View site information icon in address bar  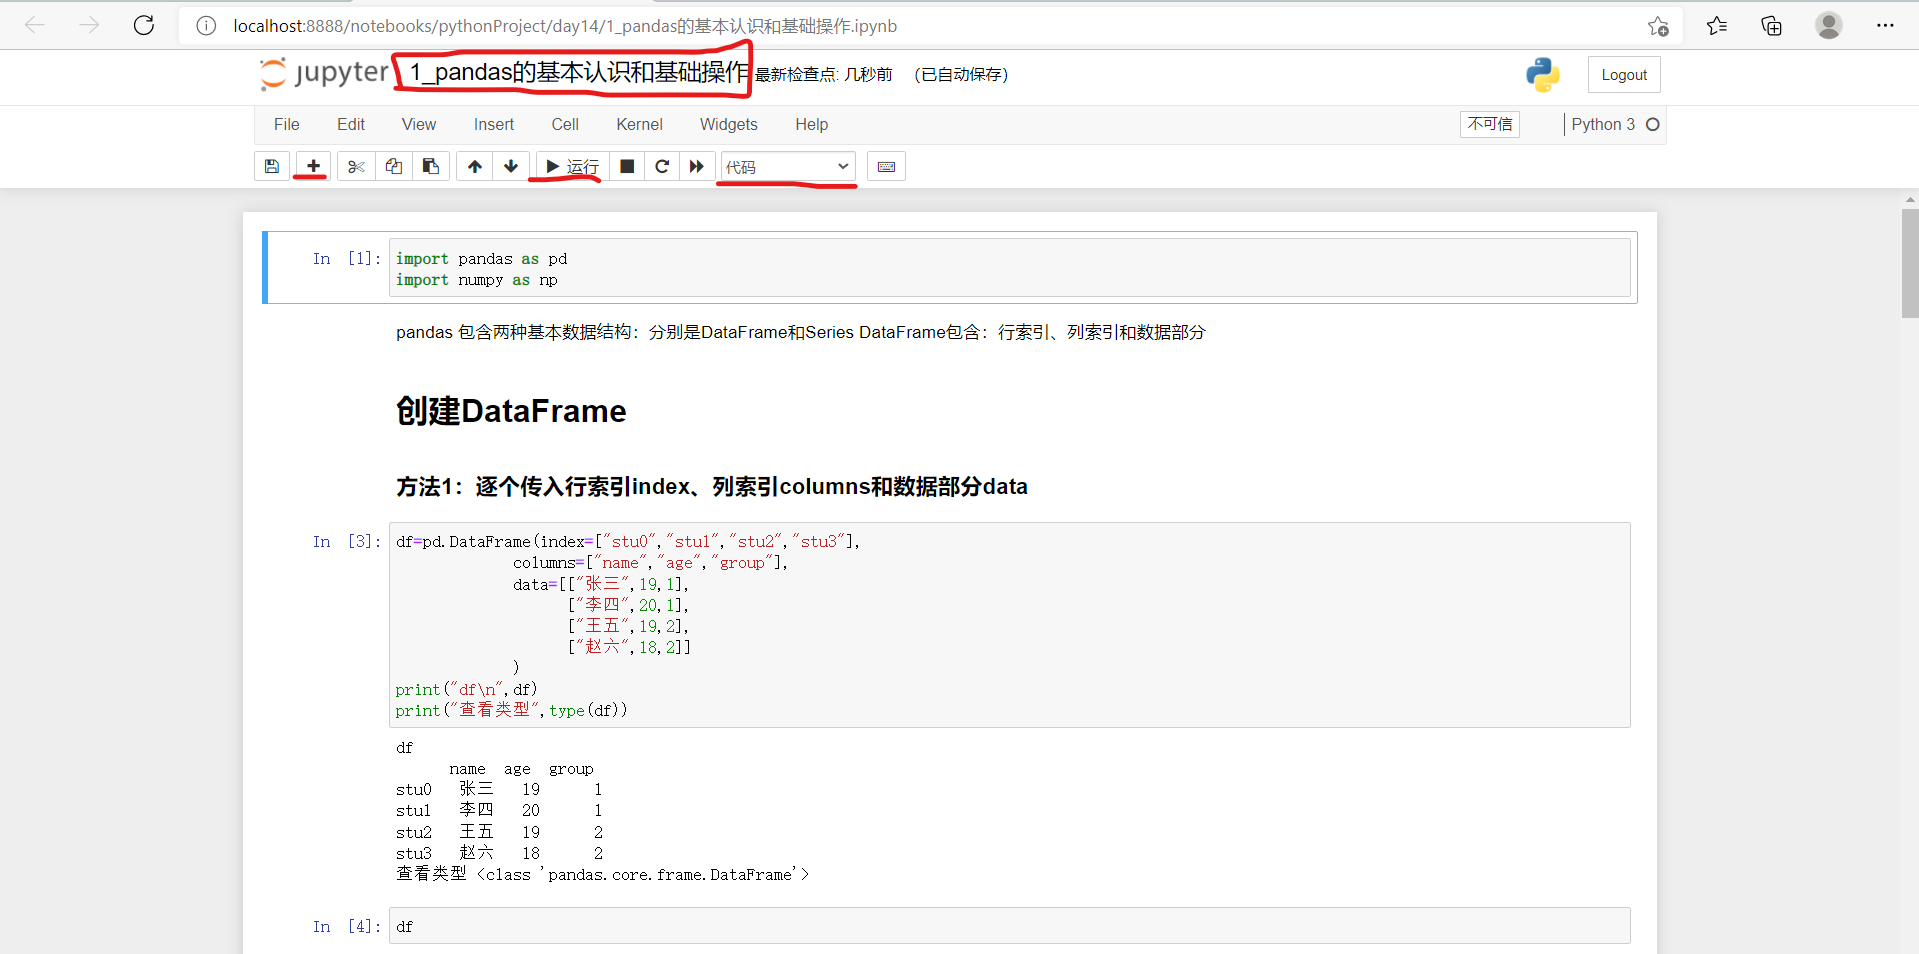[206, 26]
